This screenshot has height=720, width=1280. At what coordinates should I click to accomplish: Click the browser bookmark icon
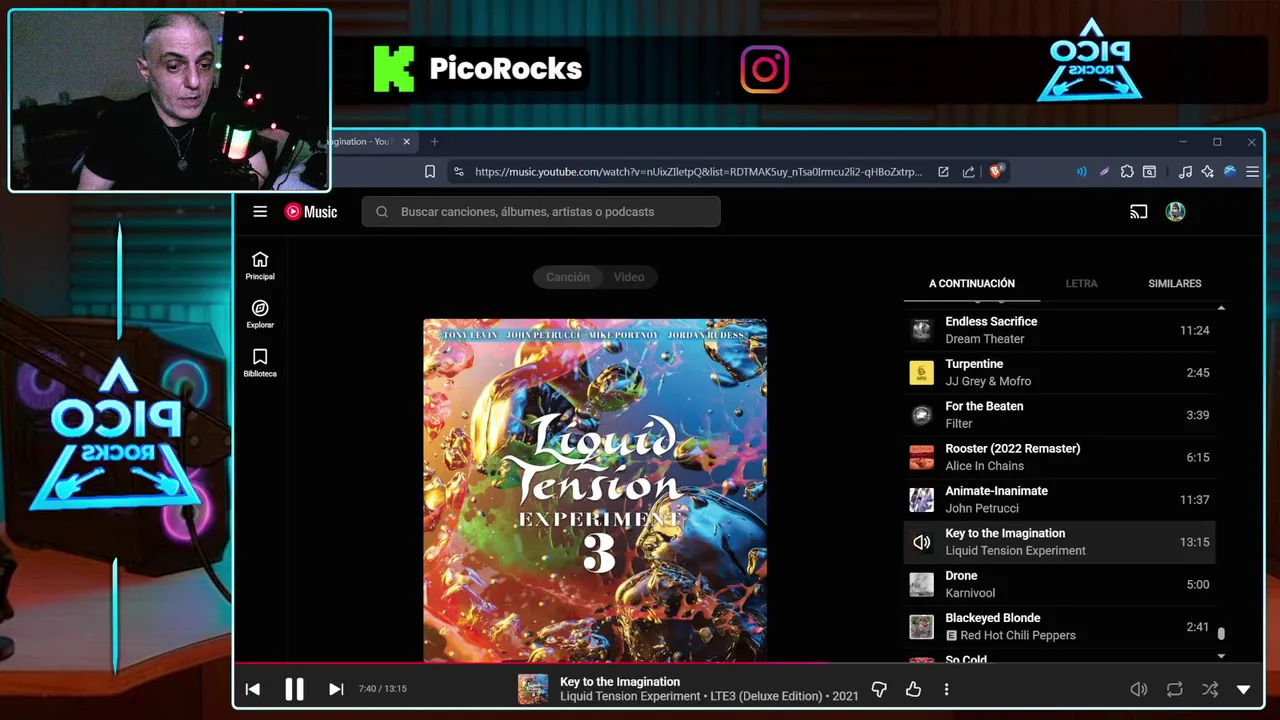click(x=430, y=172)
